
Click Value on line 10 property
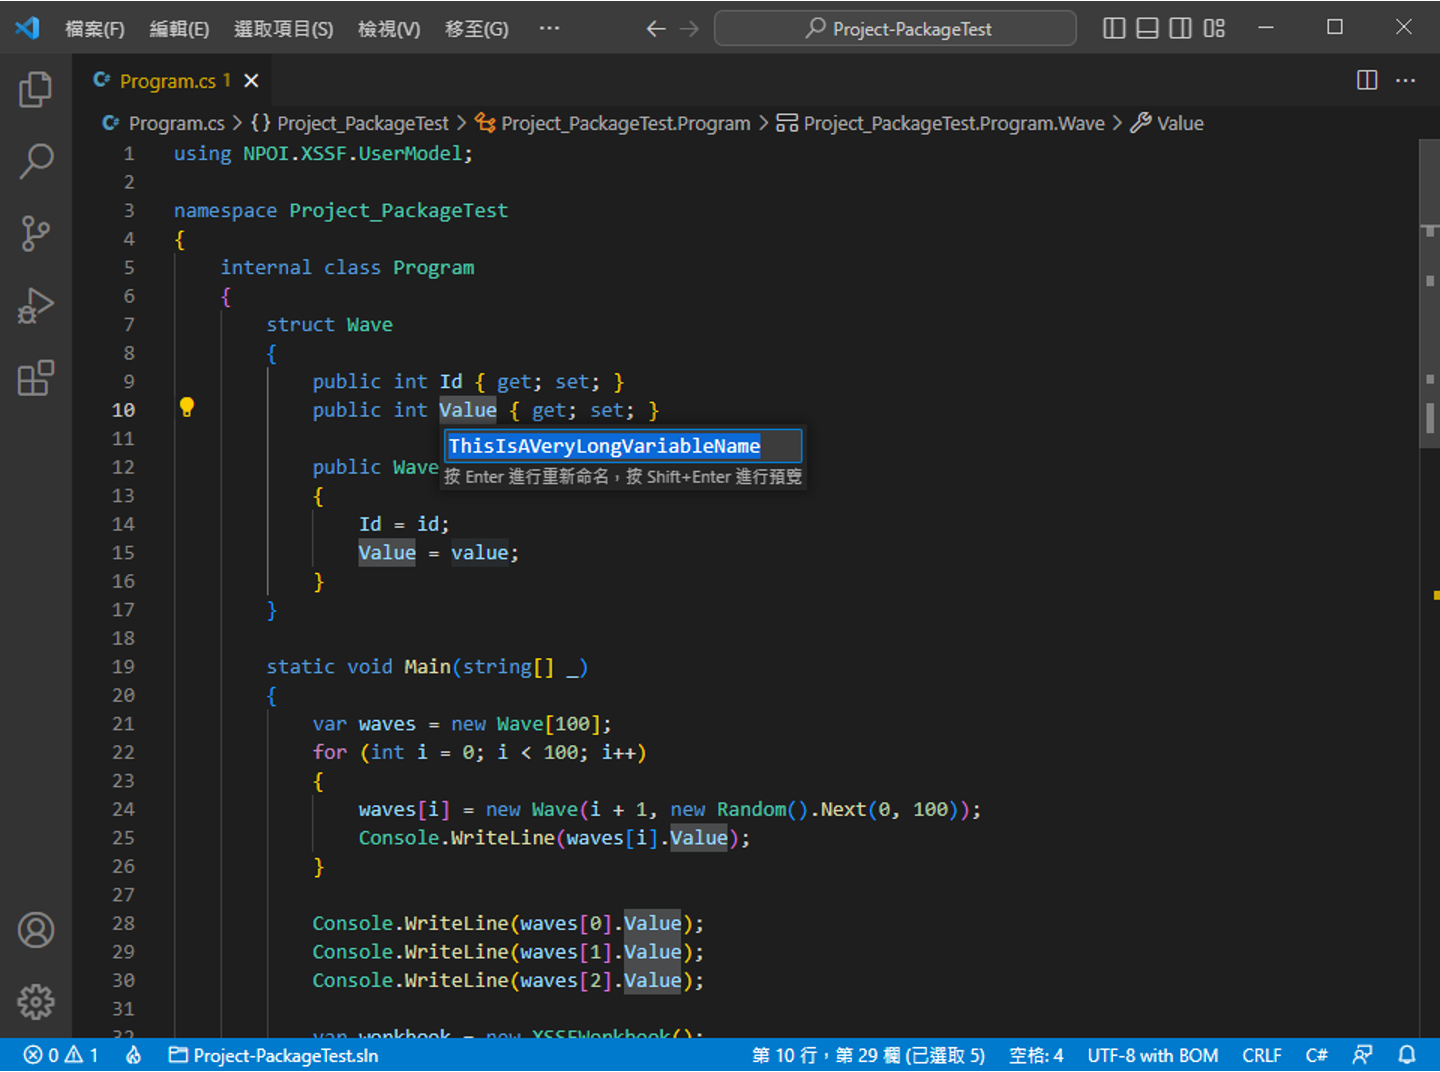point(467,410)
